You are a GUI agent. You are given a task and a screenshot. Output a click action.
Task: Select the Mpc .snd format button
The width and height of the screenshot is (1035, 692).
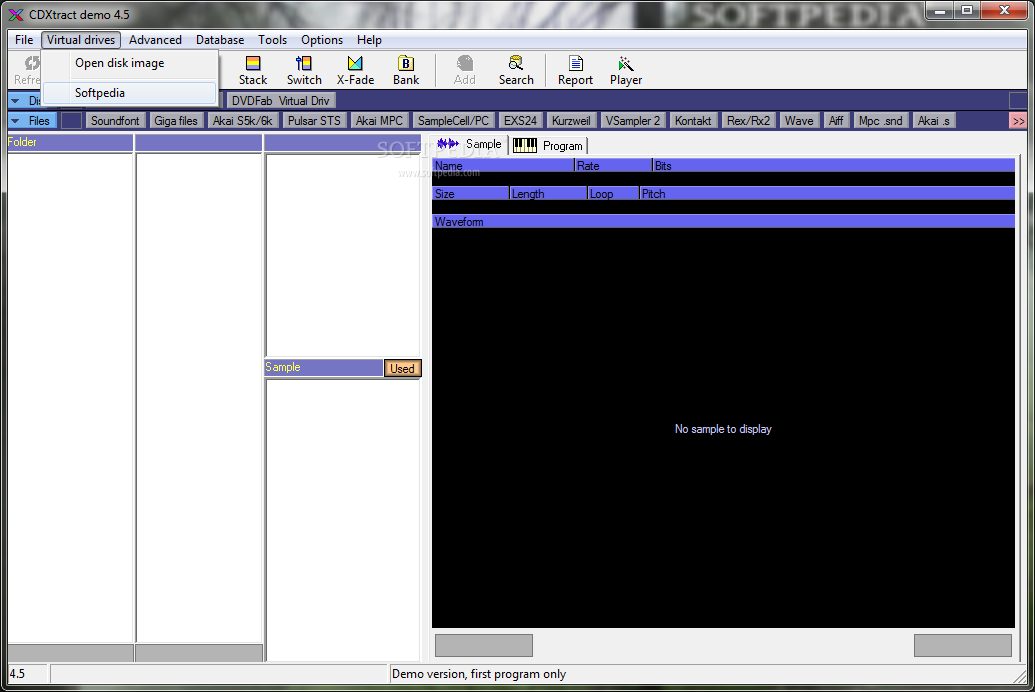881,121
